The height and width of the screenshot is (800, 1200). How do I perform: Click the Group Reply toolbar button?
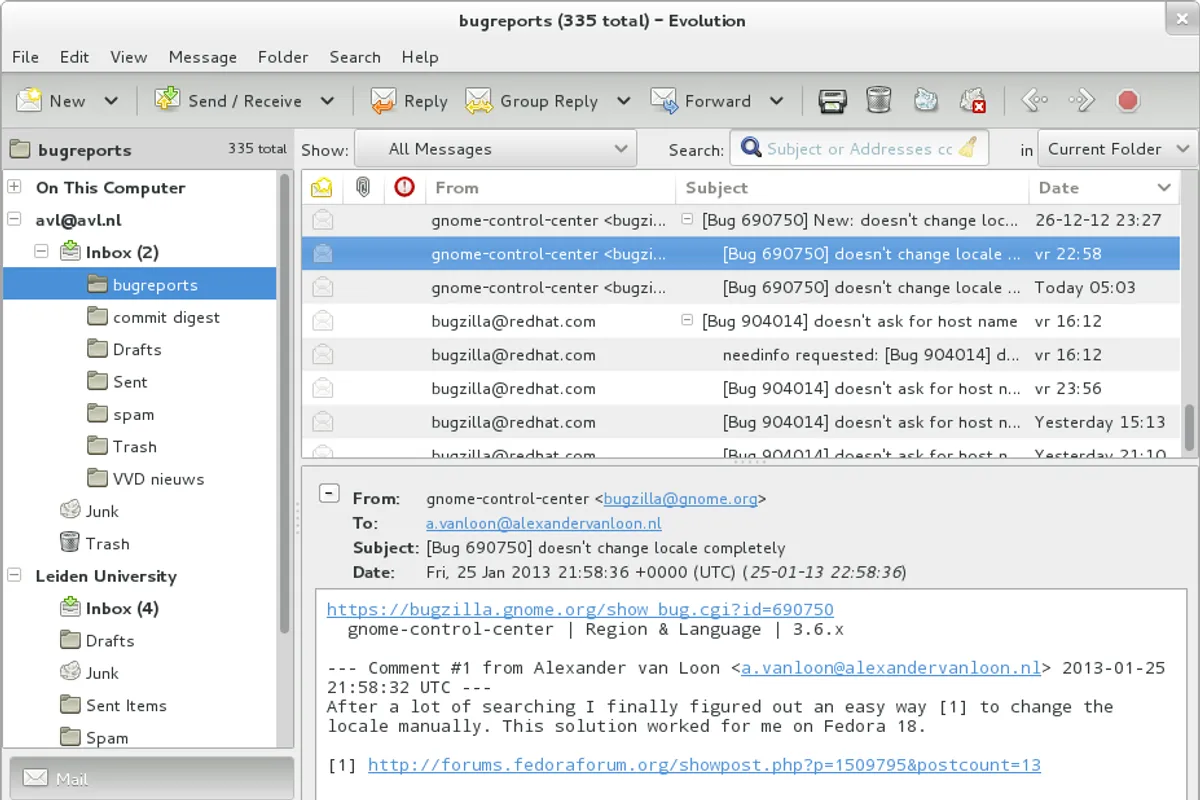point(532,100)
